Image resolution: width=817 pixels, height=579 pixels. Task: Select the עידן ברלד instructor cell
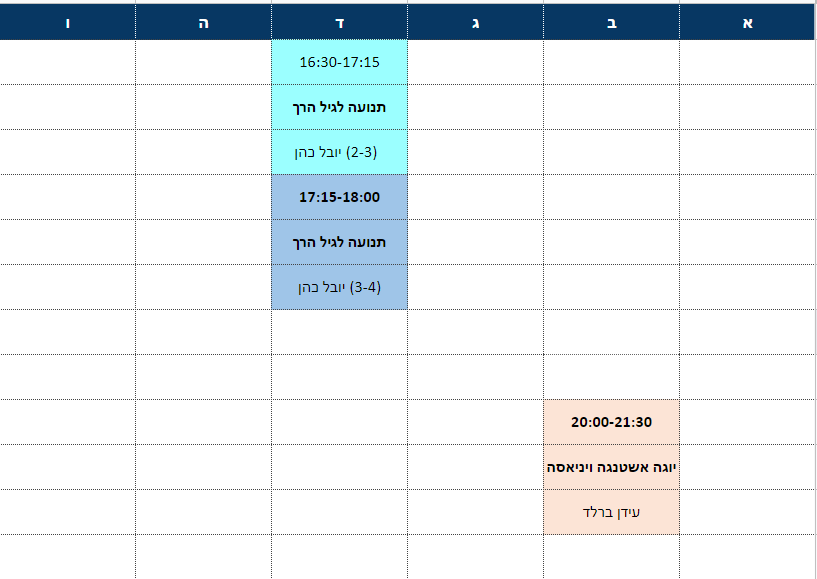coord(611,512)
